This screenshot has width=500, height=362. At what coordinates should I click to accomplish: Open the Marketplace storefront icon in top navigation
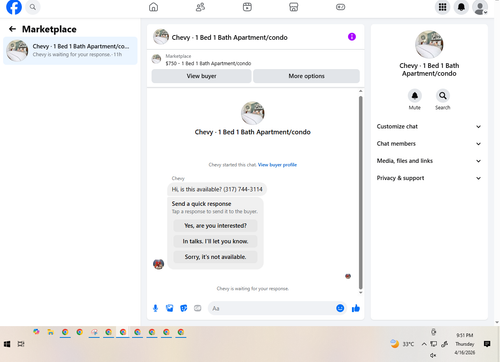294,7
